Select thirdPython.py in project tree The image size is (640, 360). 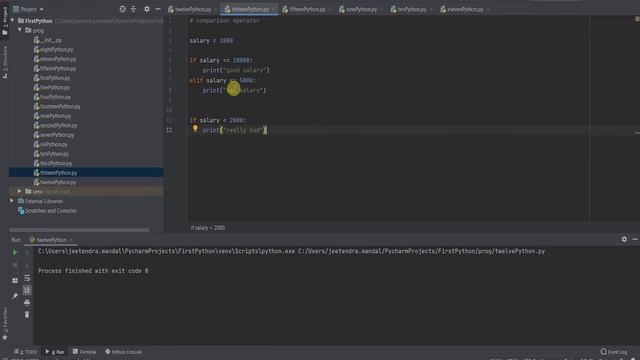[53, 163]
